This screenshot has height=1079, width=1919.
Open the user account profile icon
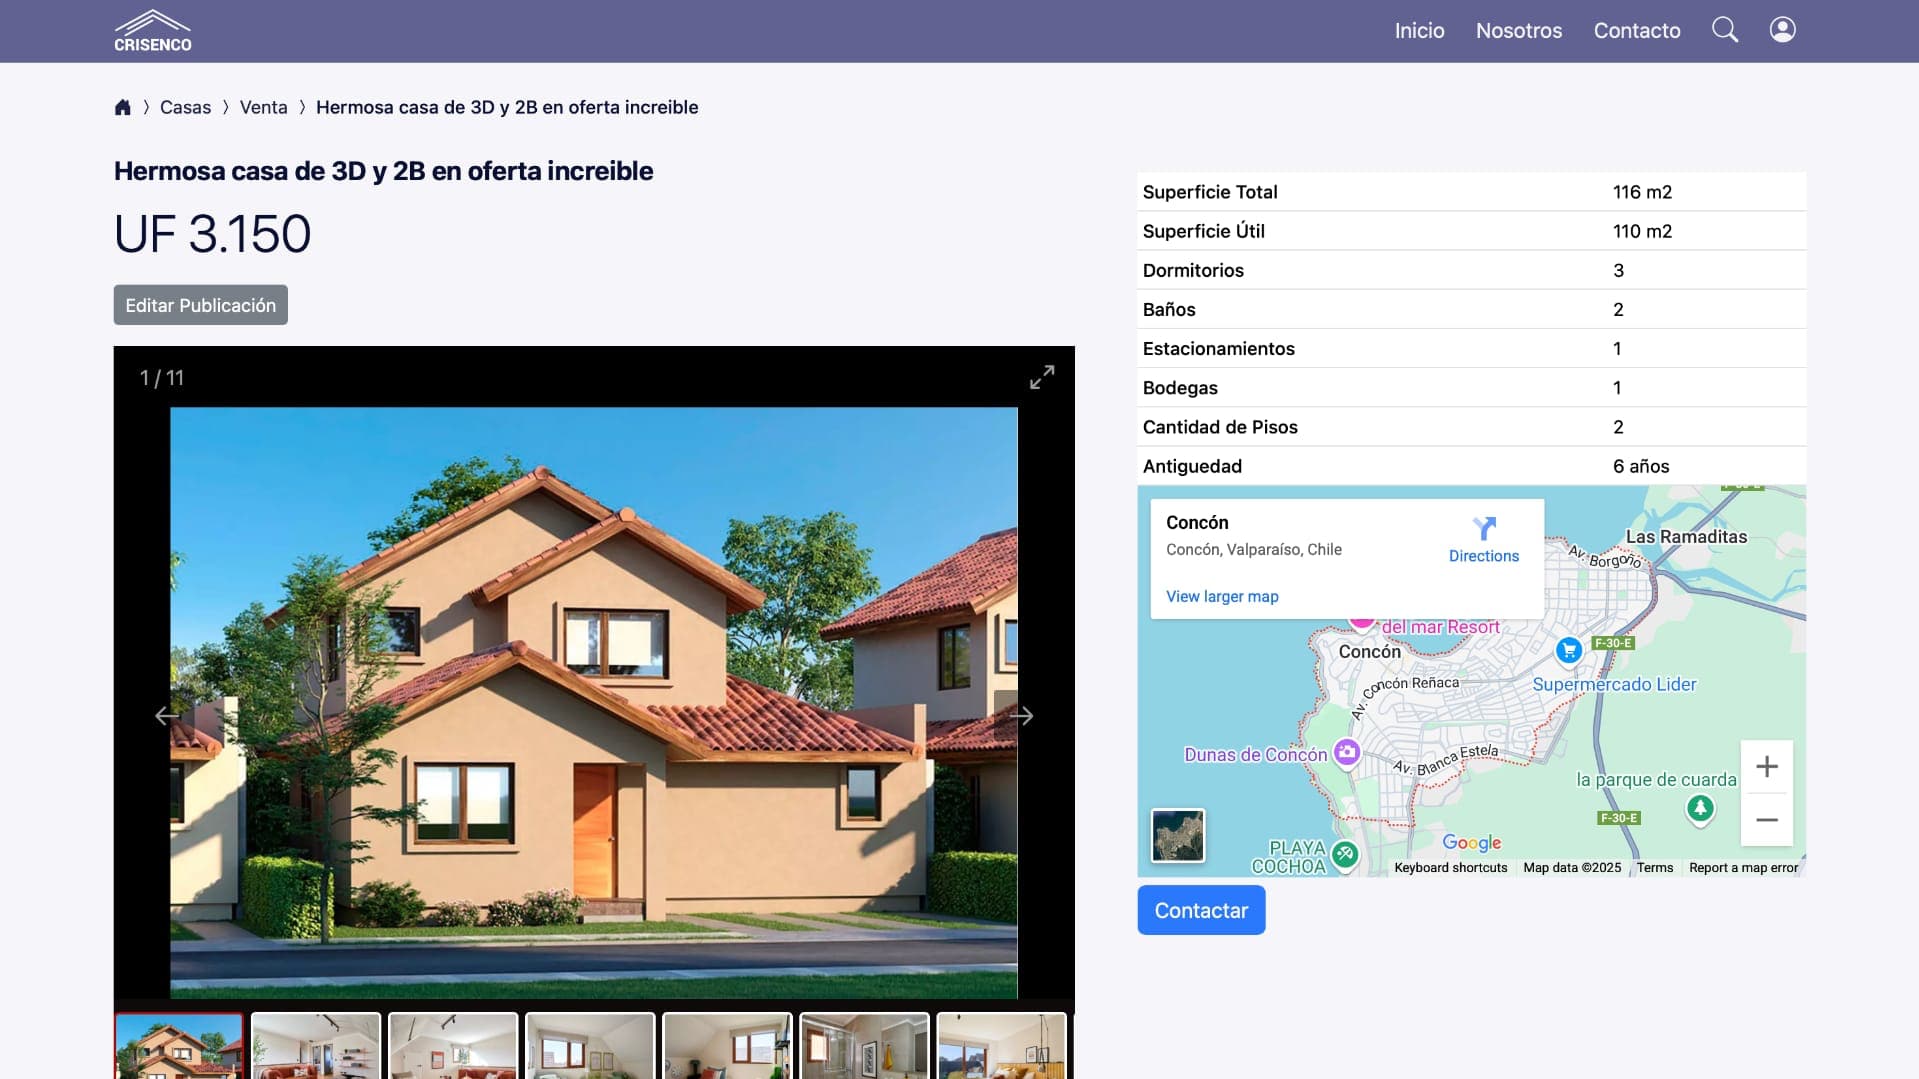click(1782, 30)
